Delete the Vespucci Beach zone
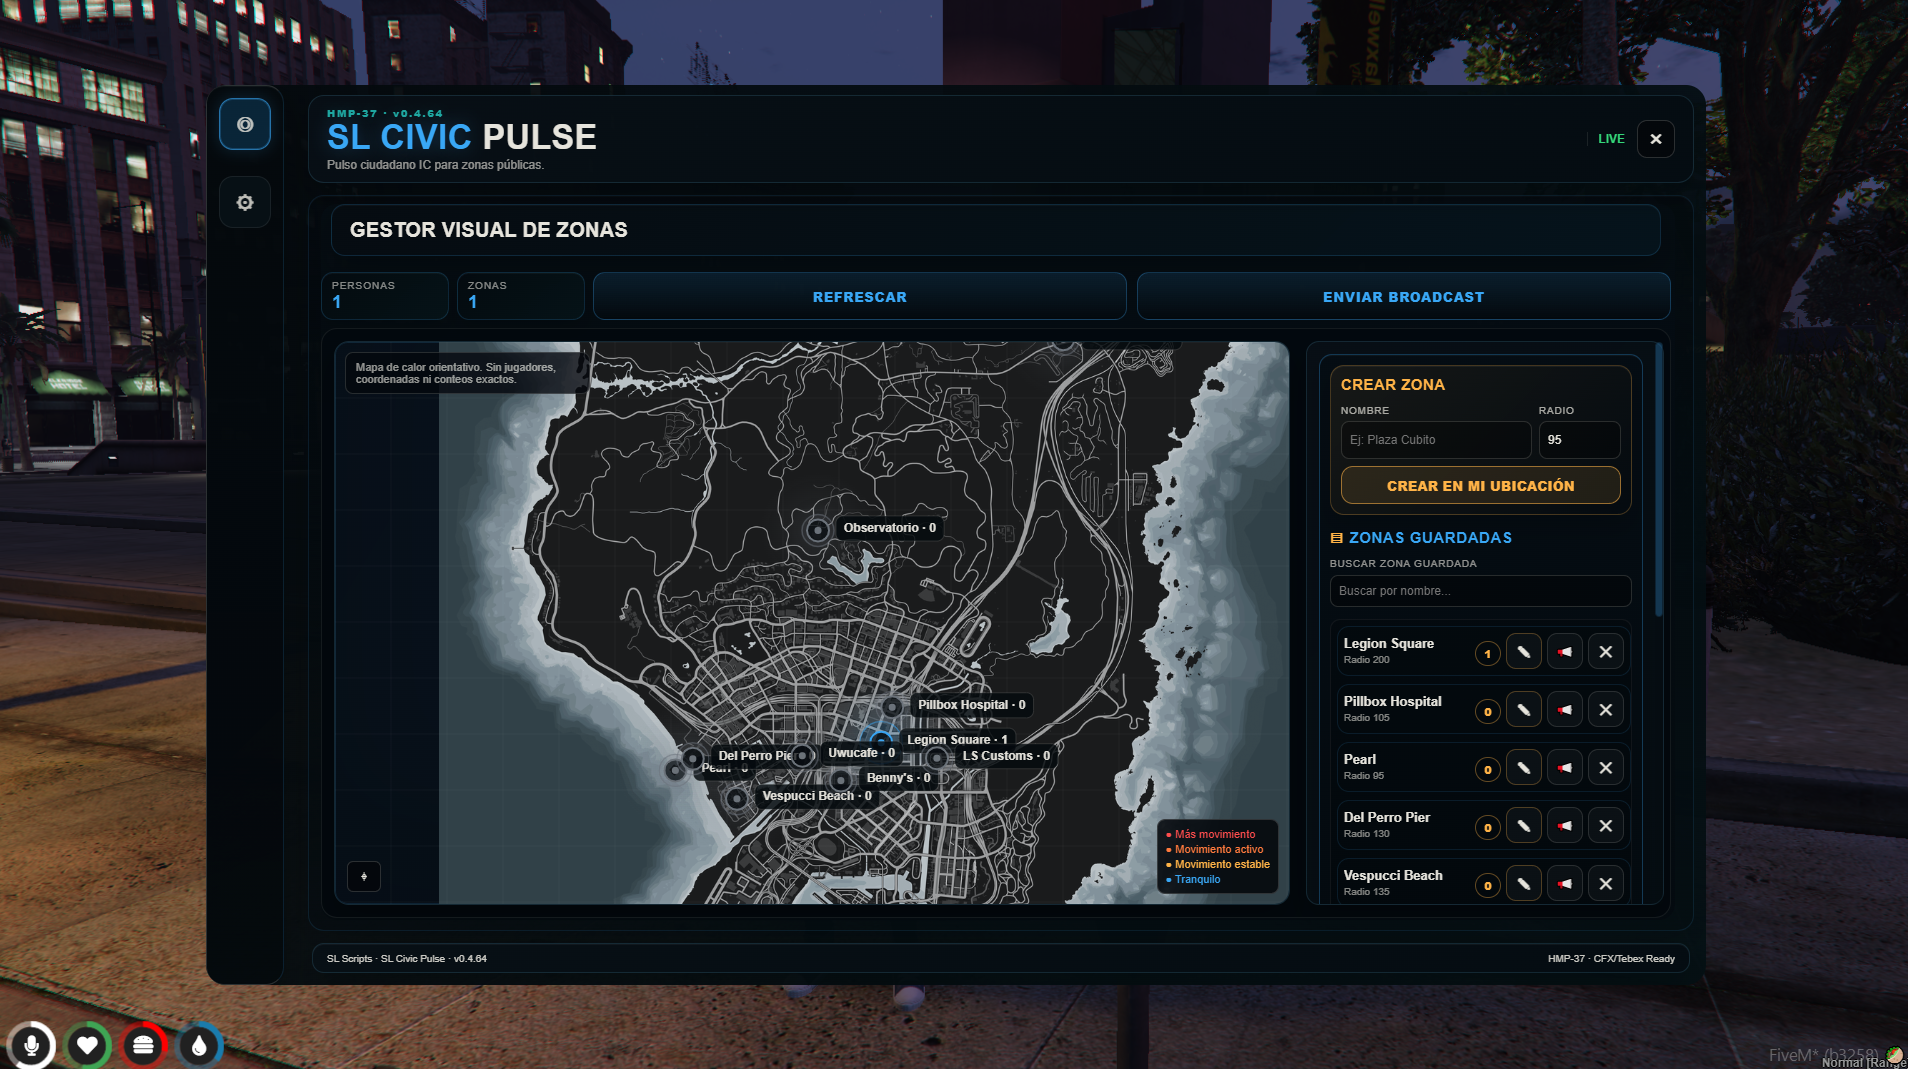 (1605, 884)
